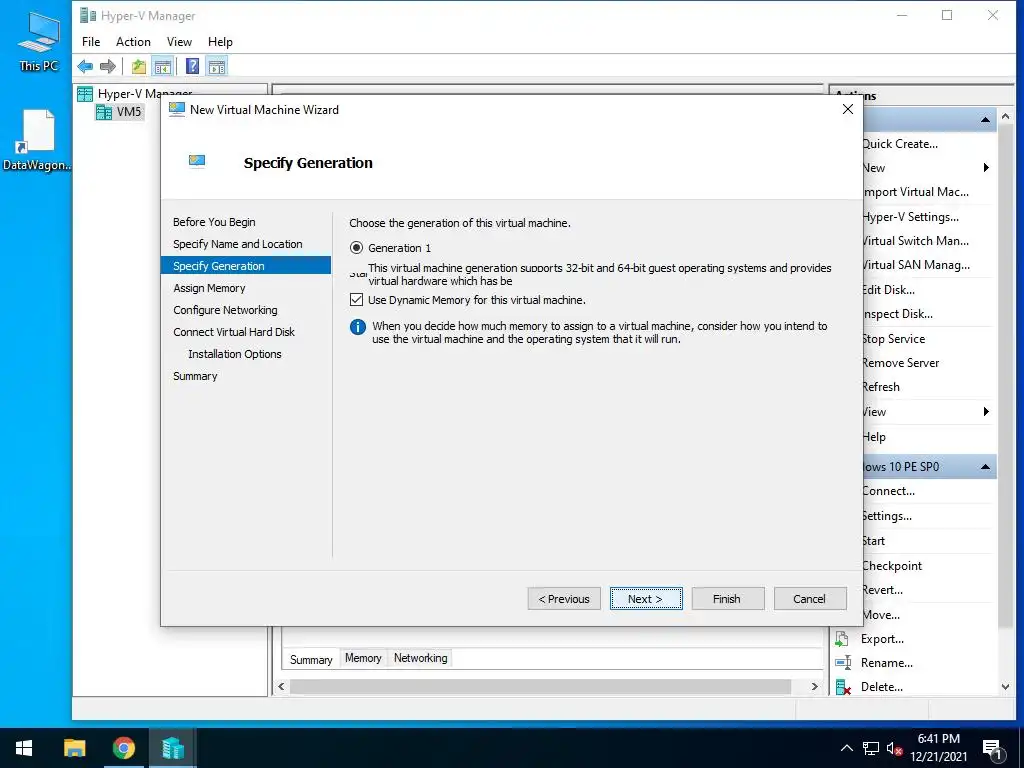Click the Up one level folder icon
The width and height of the screenshot is (1024, 768).
click(x=138, y=66)
